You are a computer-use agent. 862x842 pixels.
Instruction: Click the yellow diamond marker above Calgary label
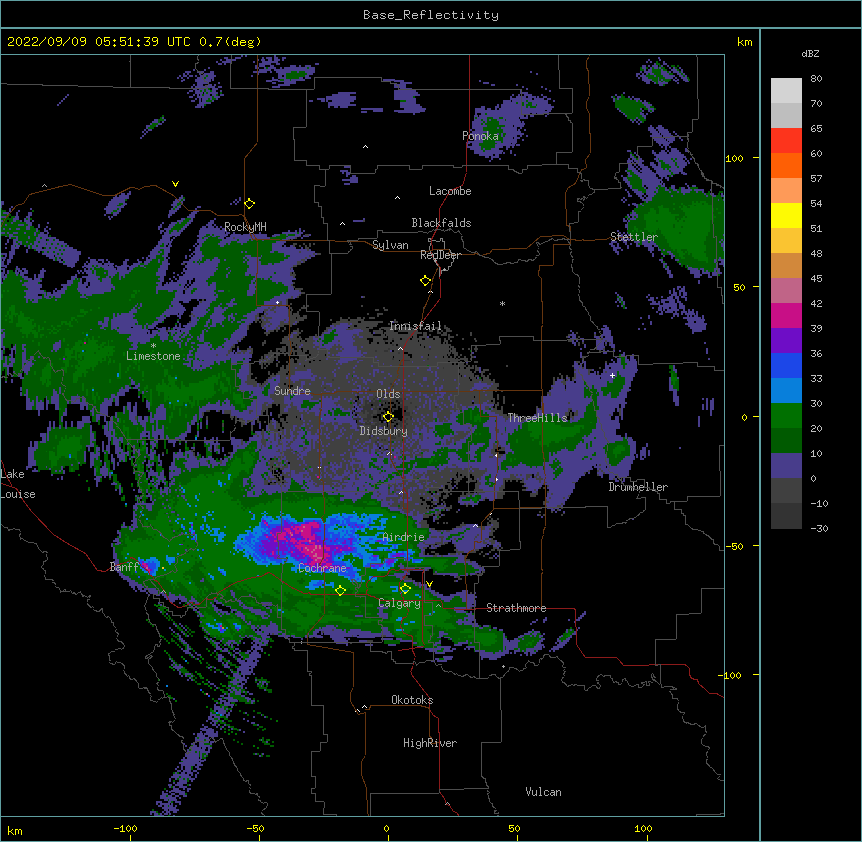[x=405, y=589]
